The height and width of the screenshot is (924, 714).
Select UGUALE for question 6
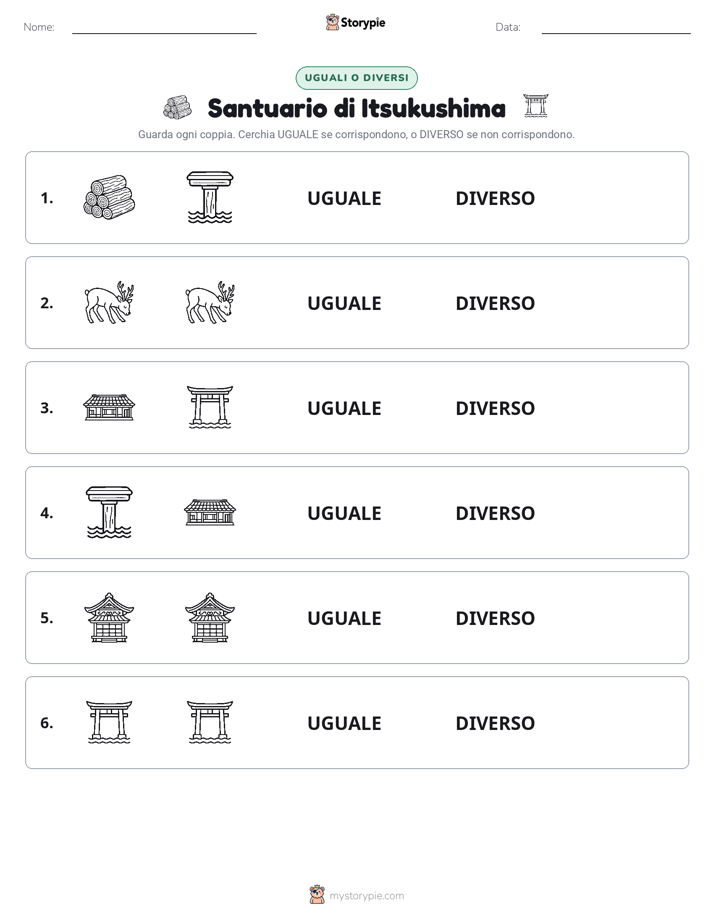[344, 723]
